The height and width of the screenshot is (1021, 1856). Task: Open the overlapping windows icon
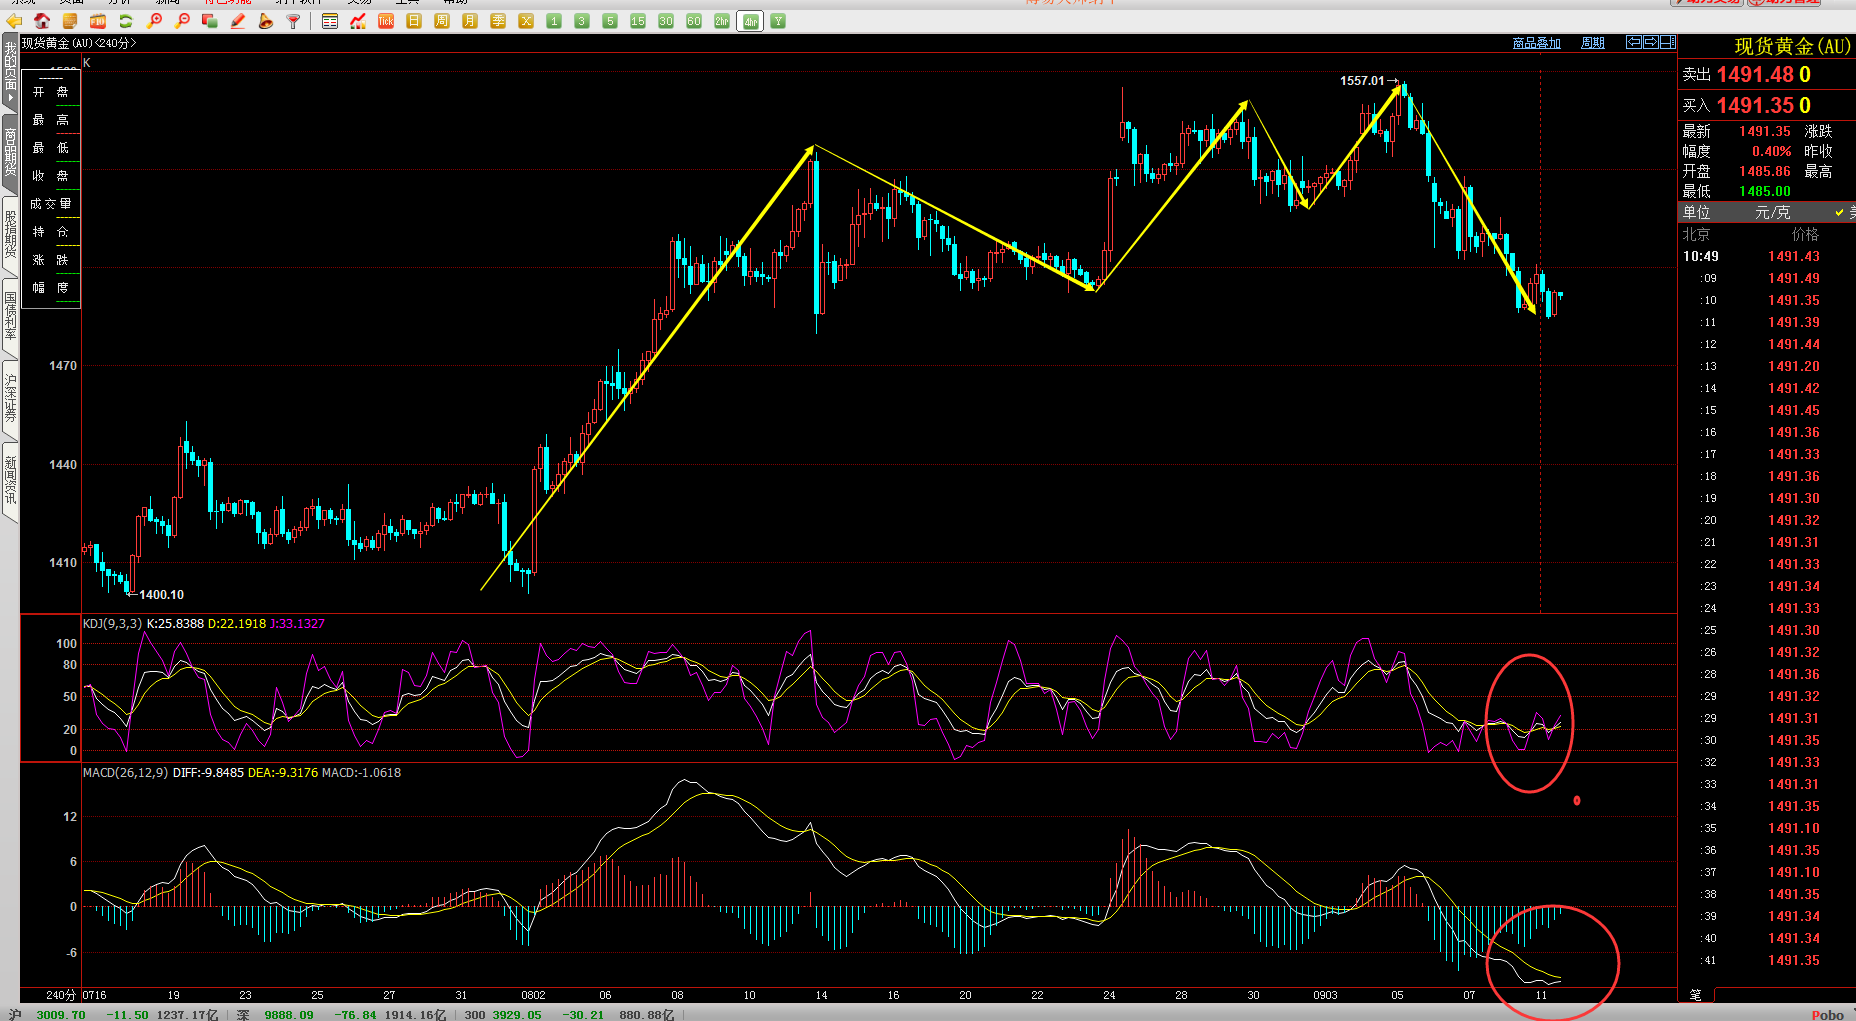click(210, 21)
